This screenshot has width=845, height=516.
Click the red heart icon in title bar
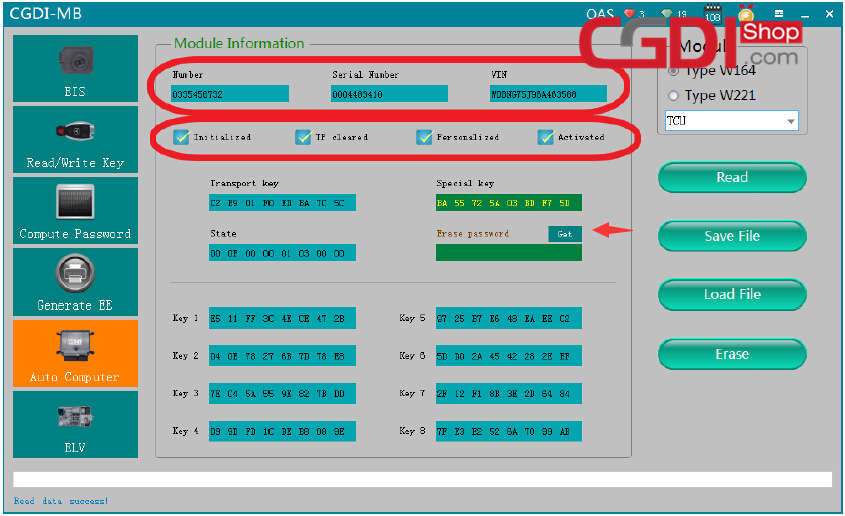pos(630,14)
